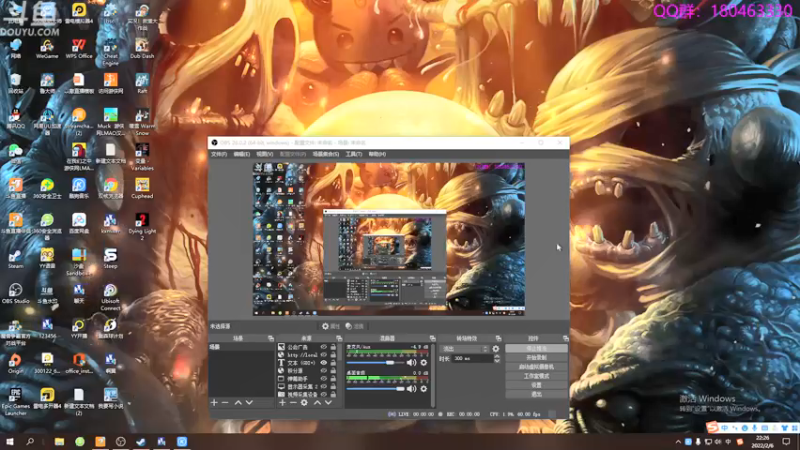Toggle the lock on 公会广告 source
800x450 pixels.
tap(333, 347)
